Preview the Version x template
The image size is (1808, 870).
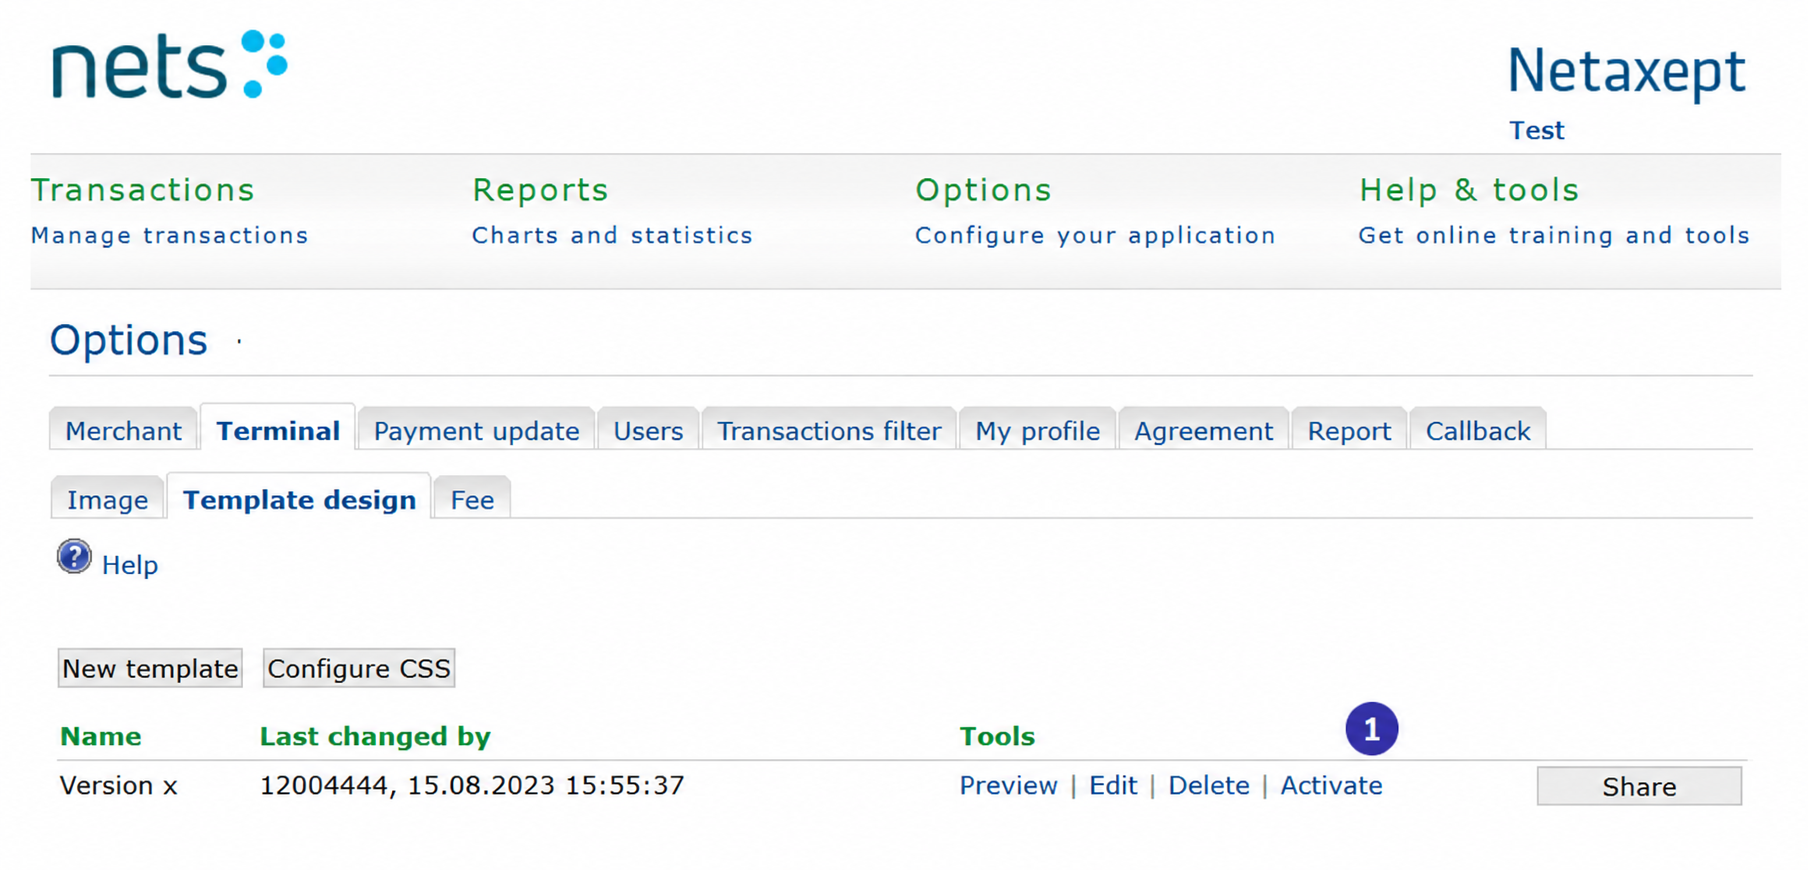point(1008,785)
